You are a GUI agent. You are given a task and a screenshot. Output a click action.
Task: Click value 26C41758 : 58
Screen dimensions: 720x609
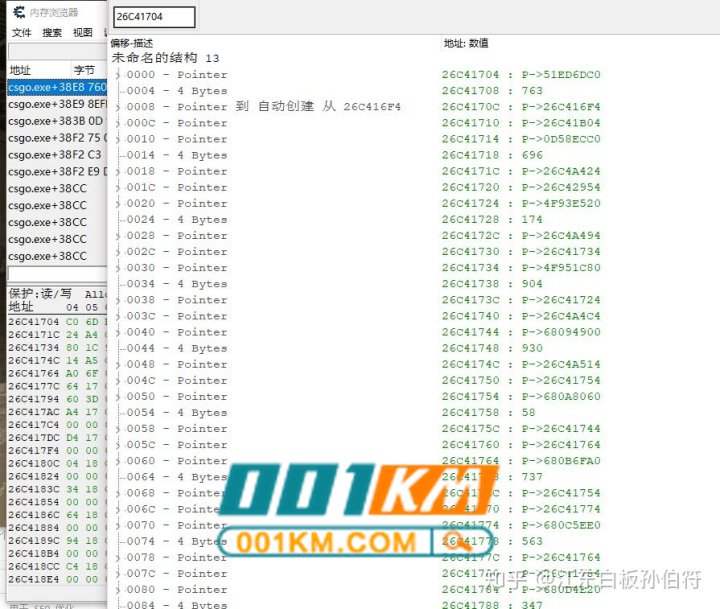pos(489,412)
